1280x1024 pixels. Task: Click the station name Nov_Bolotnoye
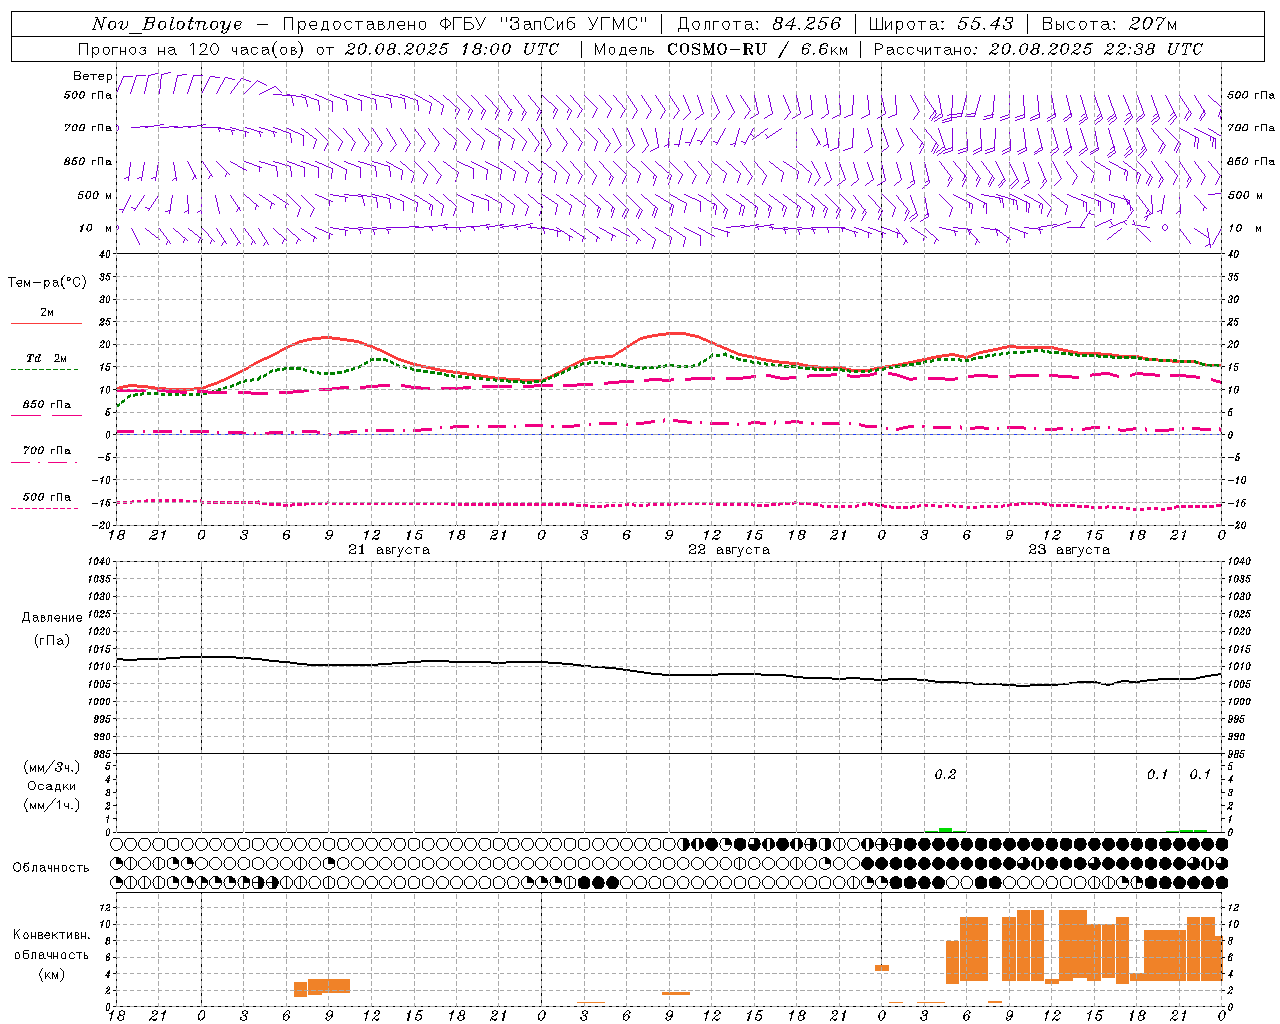tap(167, 24)
